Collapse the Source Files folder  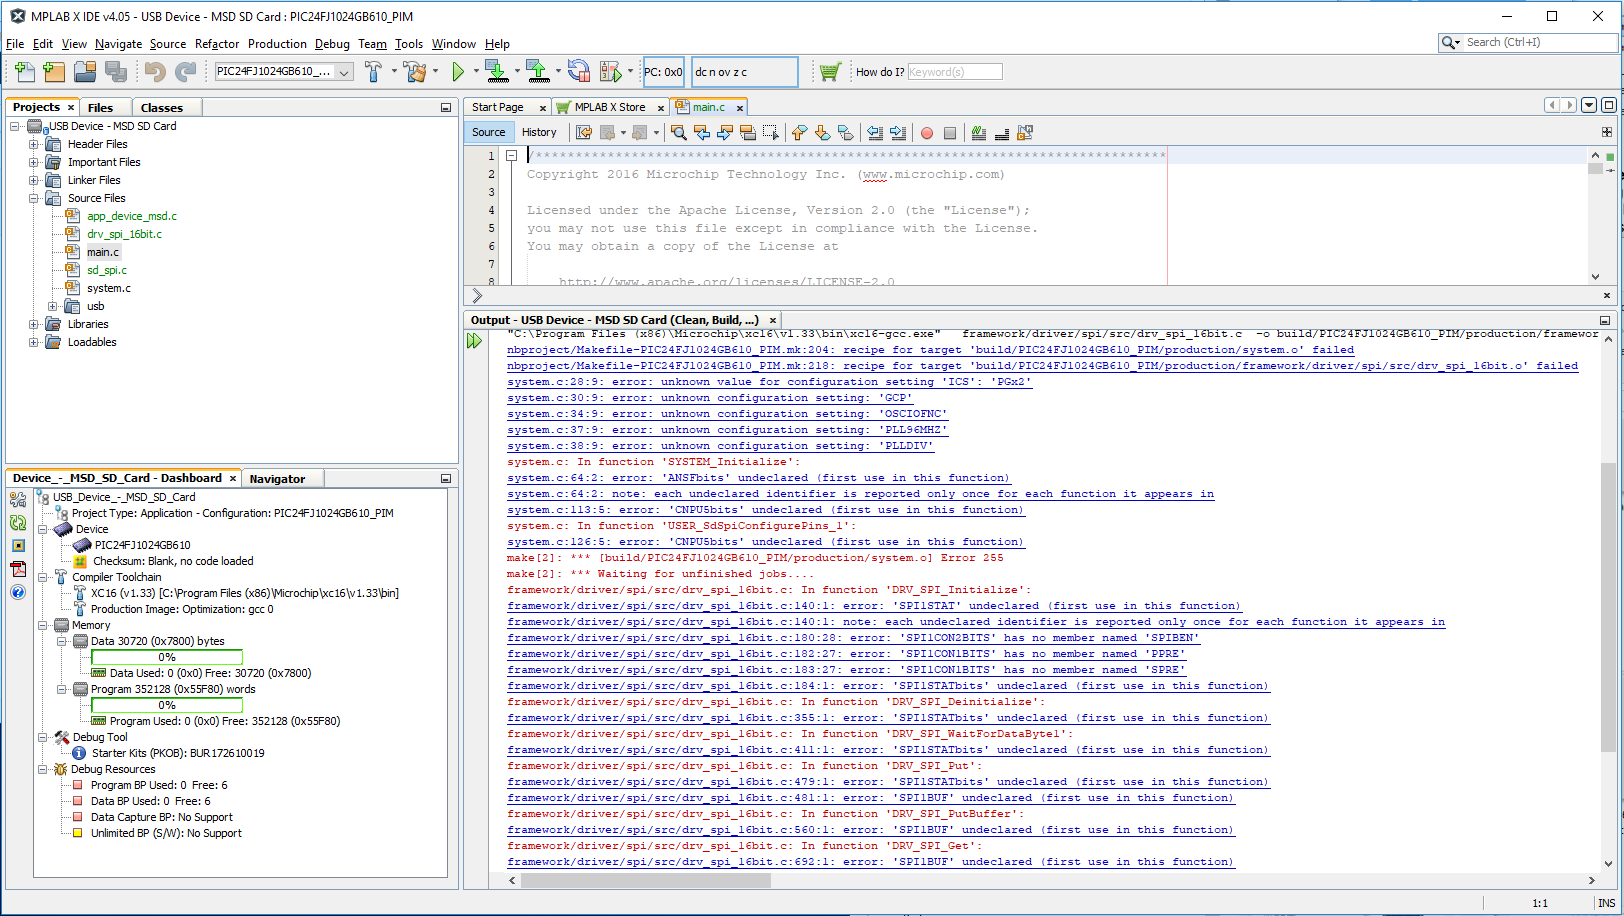pos(33,198)
